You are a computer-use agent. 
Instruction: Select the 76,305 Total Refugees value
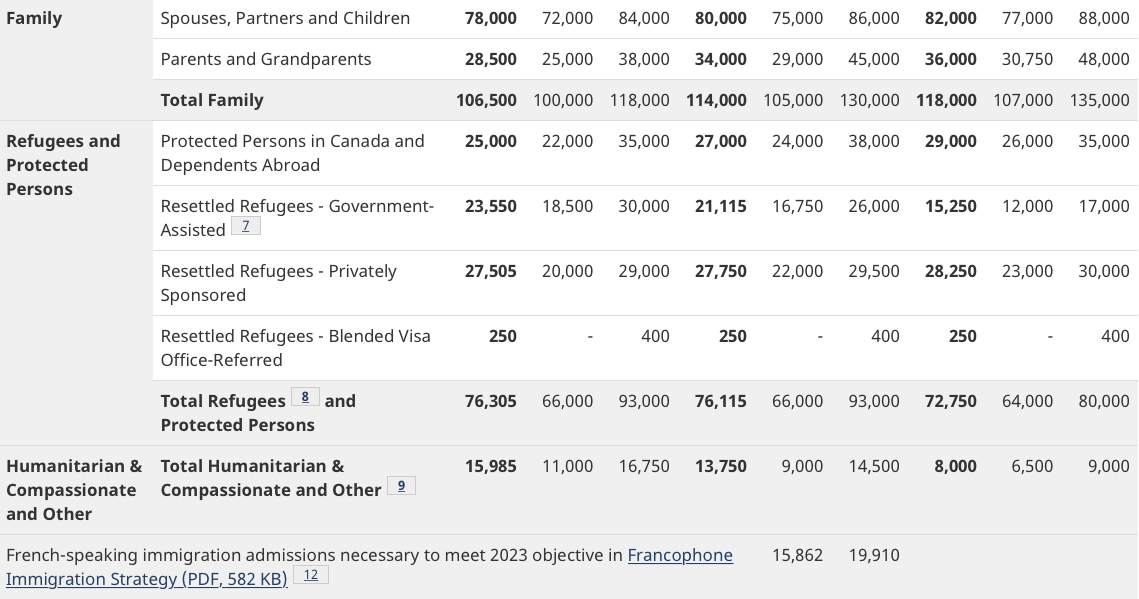pyautogui.click(x=490, y=401)
